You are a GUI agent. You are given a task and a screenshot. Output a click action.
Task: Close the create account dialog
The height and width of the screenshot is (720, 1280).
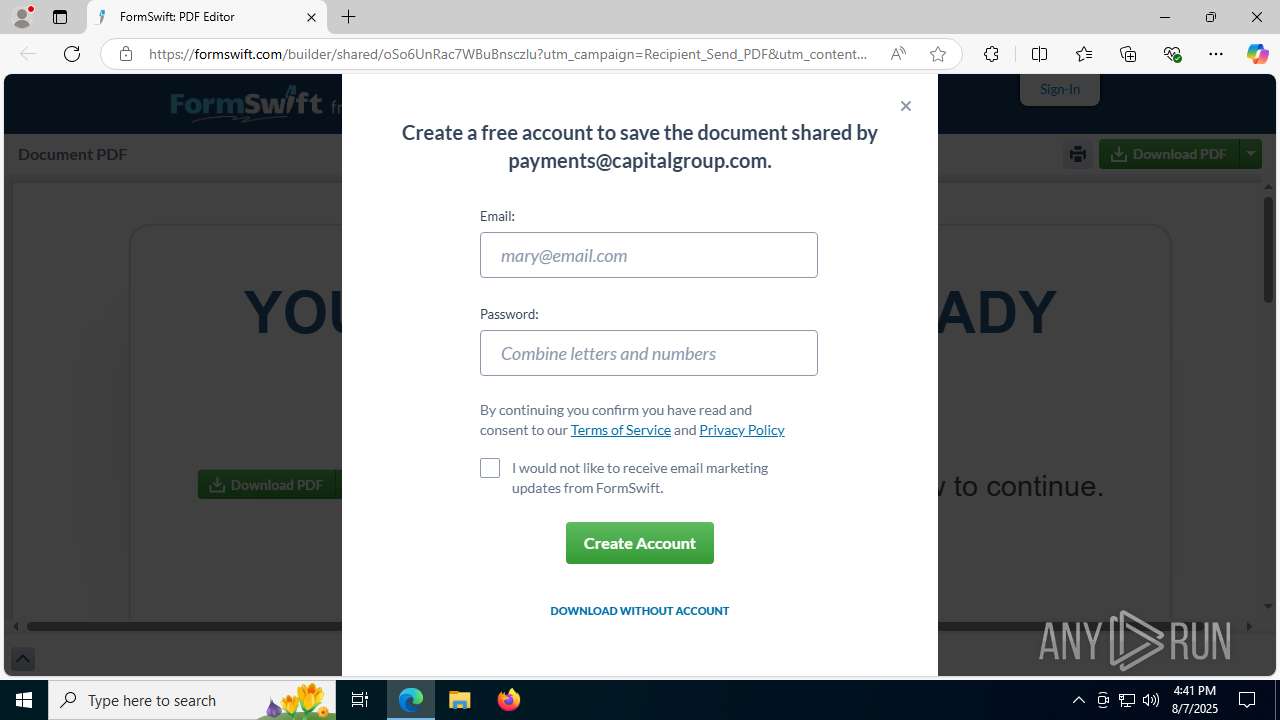[905, 106]
